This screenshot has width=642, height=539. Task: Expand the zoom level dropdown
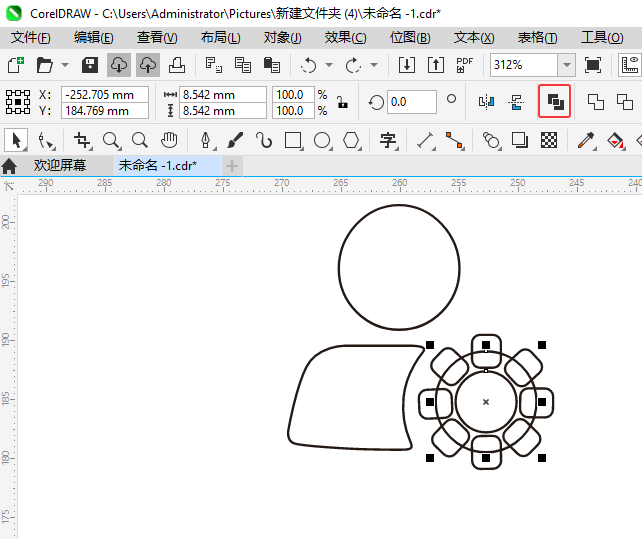pyautogui.click(x=567, y=65)
